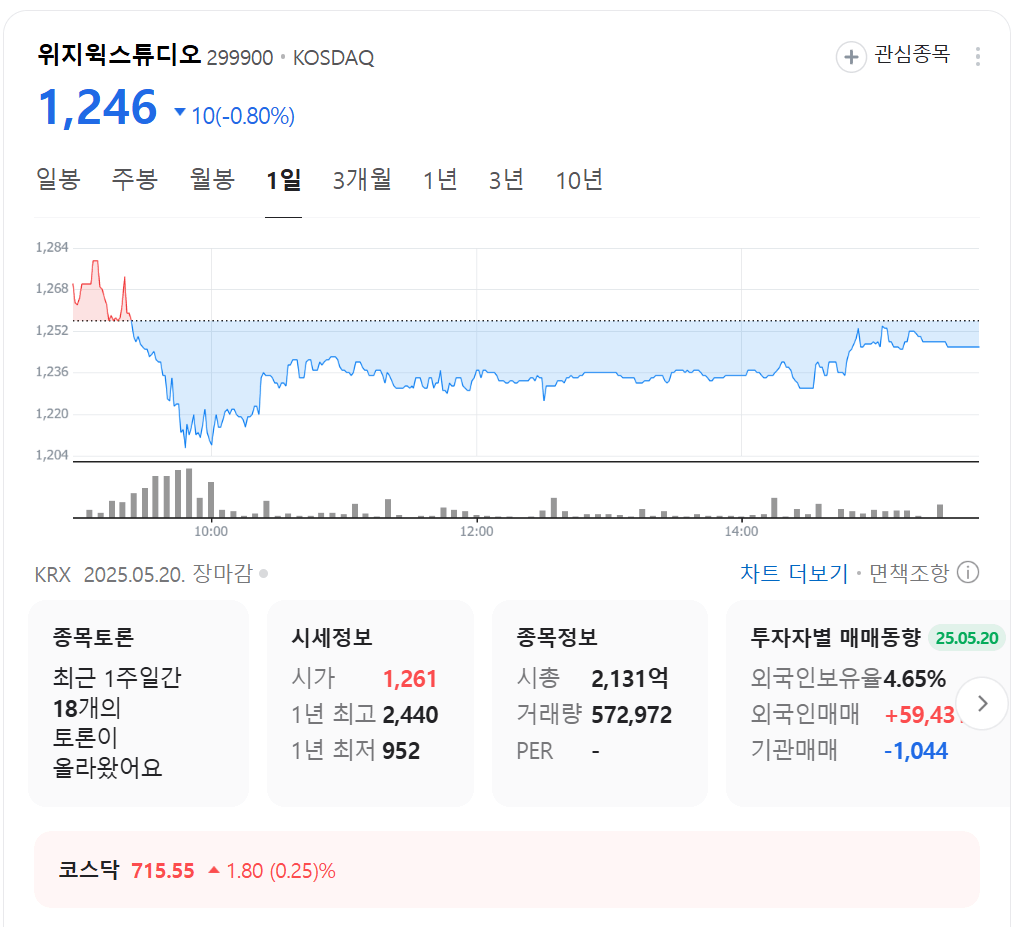This screenshot has width=1016, height=927.
Task: Open the 시세정보 price info card
Action: [370, 704]
